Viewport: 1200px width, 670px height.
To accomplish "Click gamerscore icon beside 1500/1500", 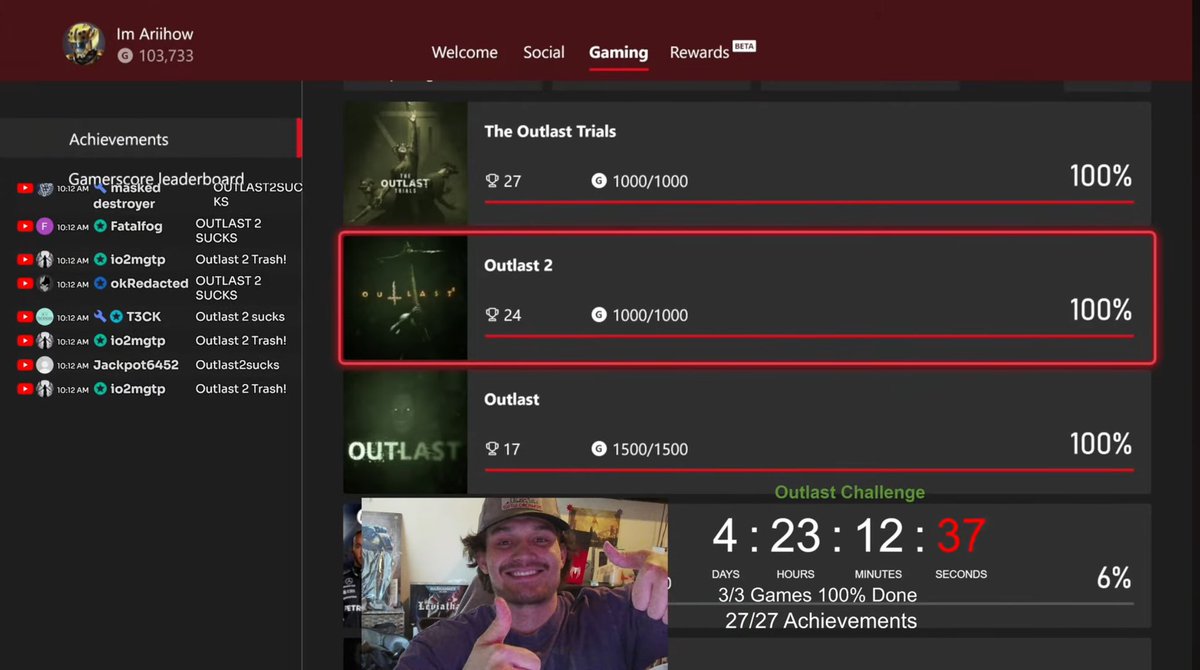I will [x=599, y=449].
